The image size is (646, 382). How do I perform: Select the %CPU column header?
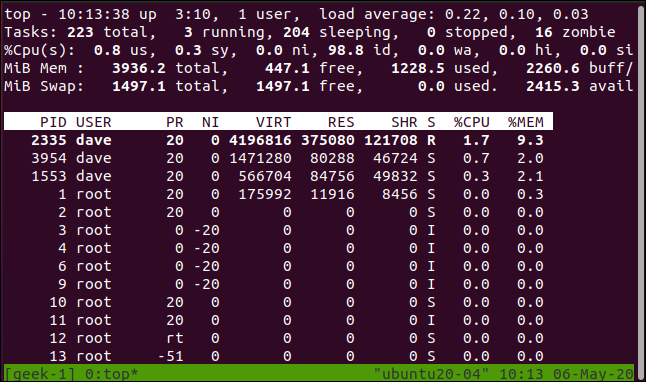pos(472,122)
